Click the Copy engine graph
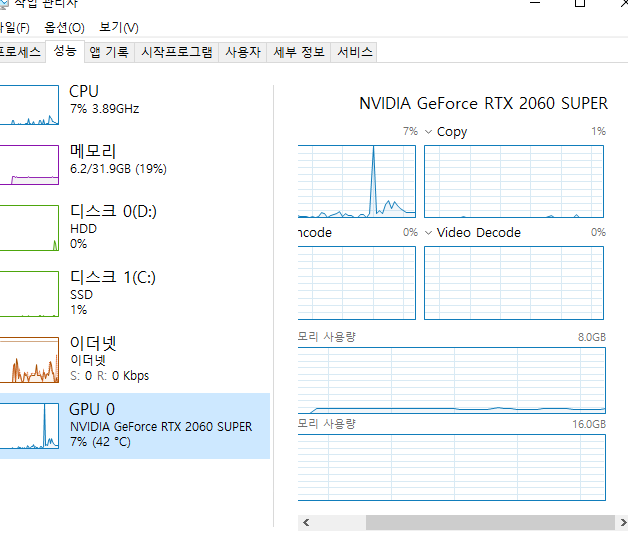This screenshot has height=541, width=628. point(514,181)
